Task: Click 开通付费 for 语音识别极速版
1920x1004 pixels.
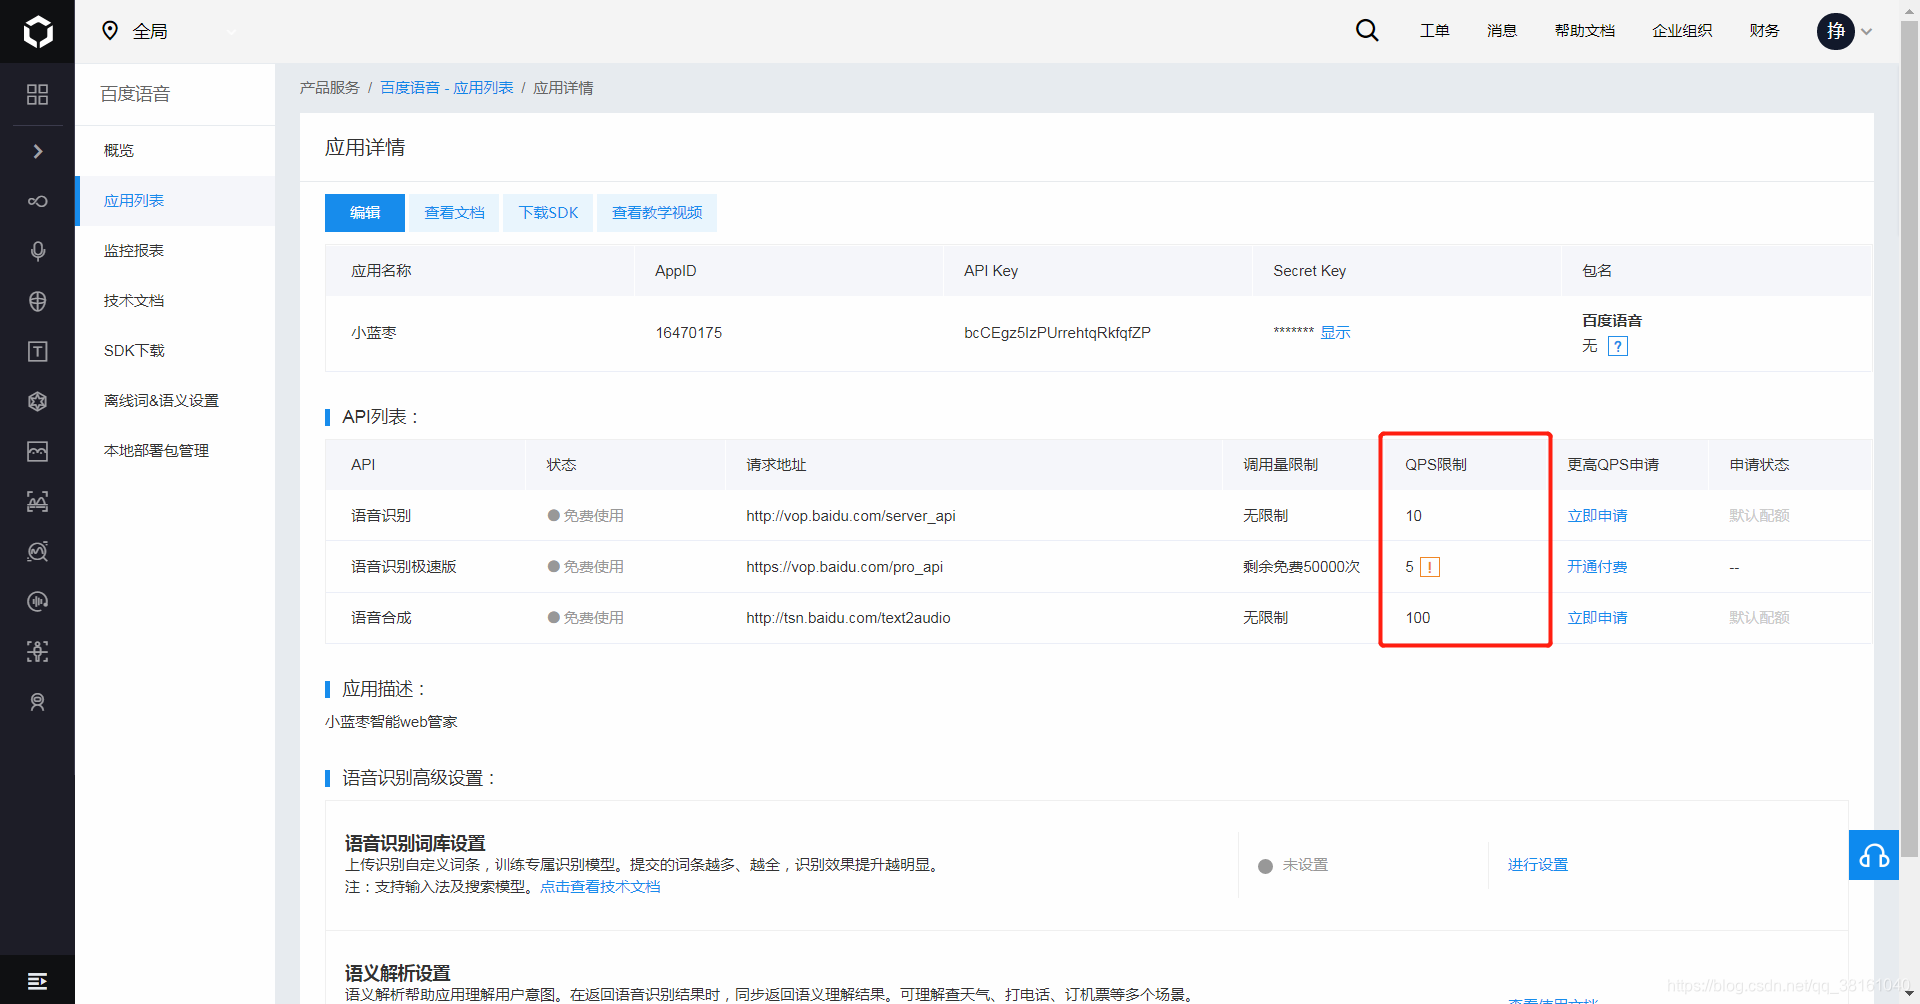Action: [1597, 567]
